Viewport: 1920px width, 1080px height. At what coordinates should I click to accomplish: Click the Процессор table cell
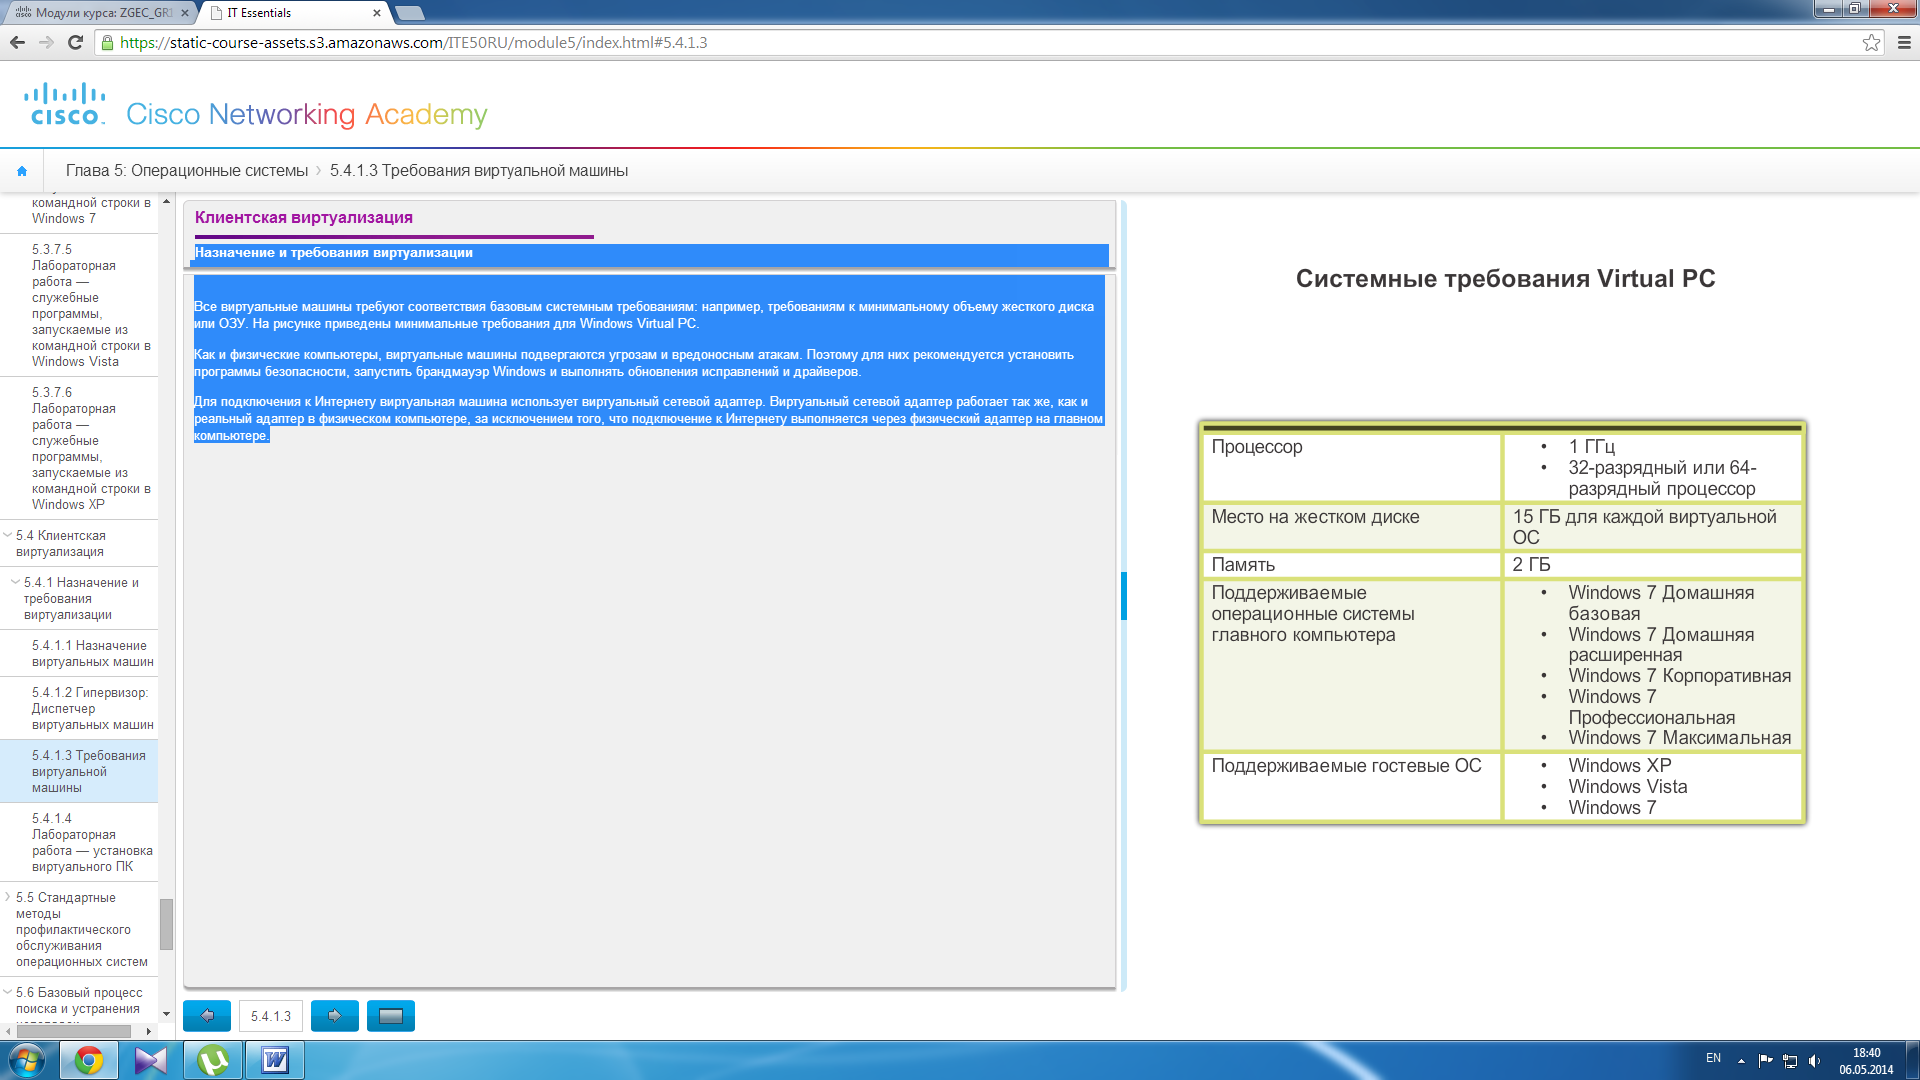click(x=1352, y=467)
